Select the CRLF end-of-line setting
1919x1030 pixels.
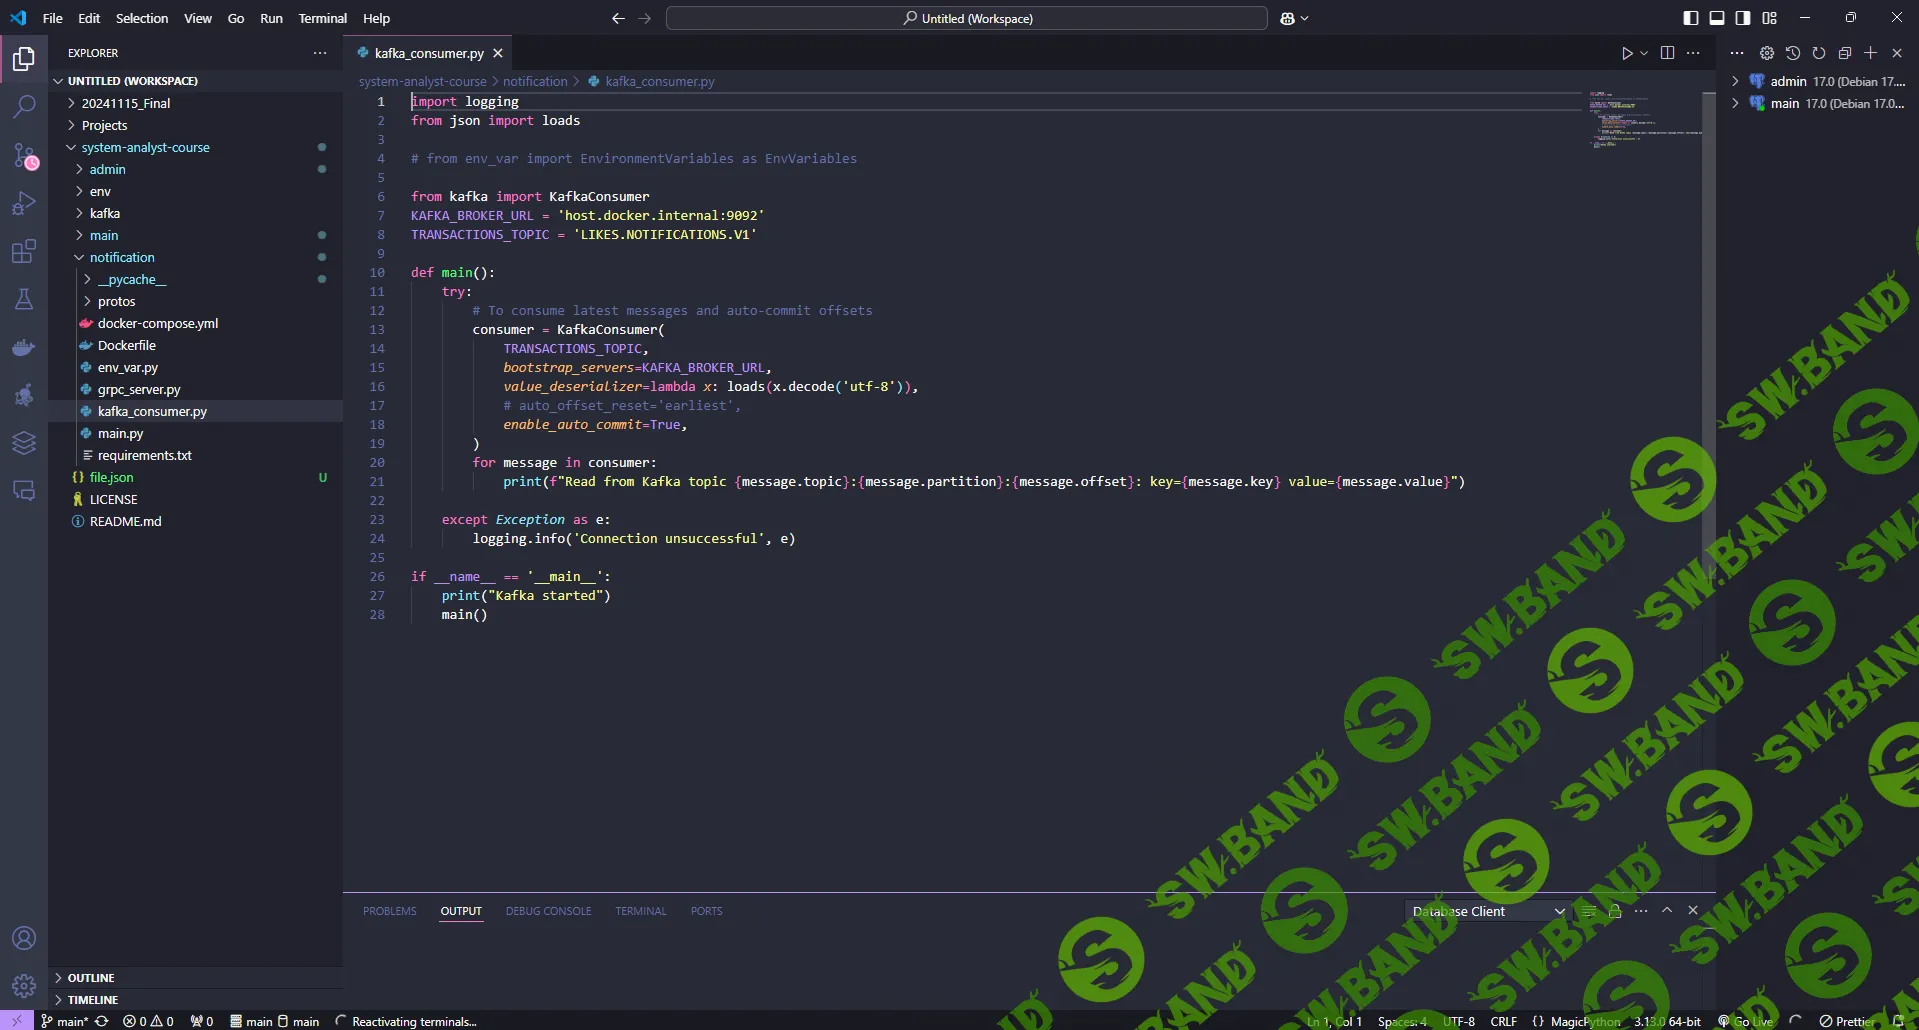(1503, 1021)
